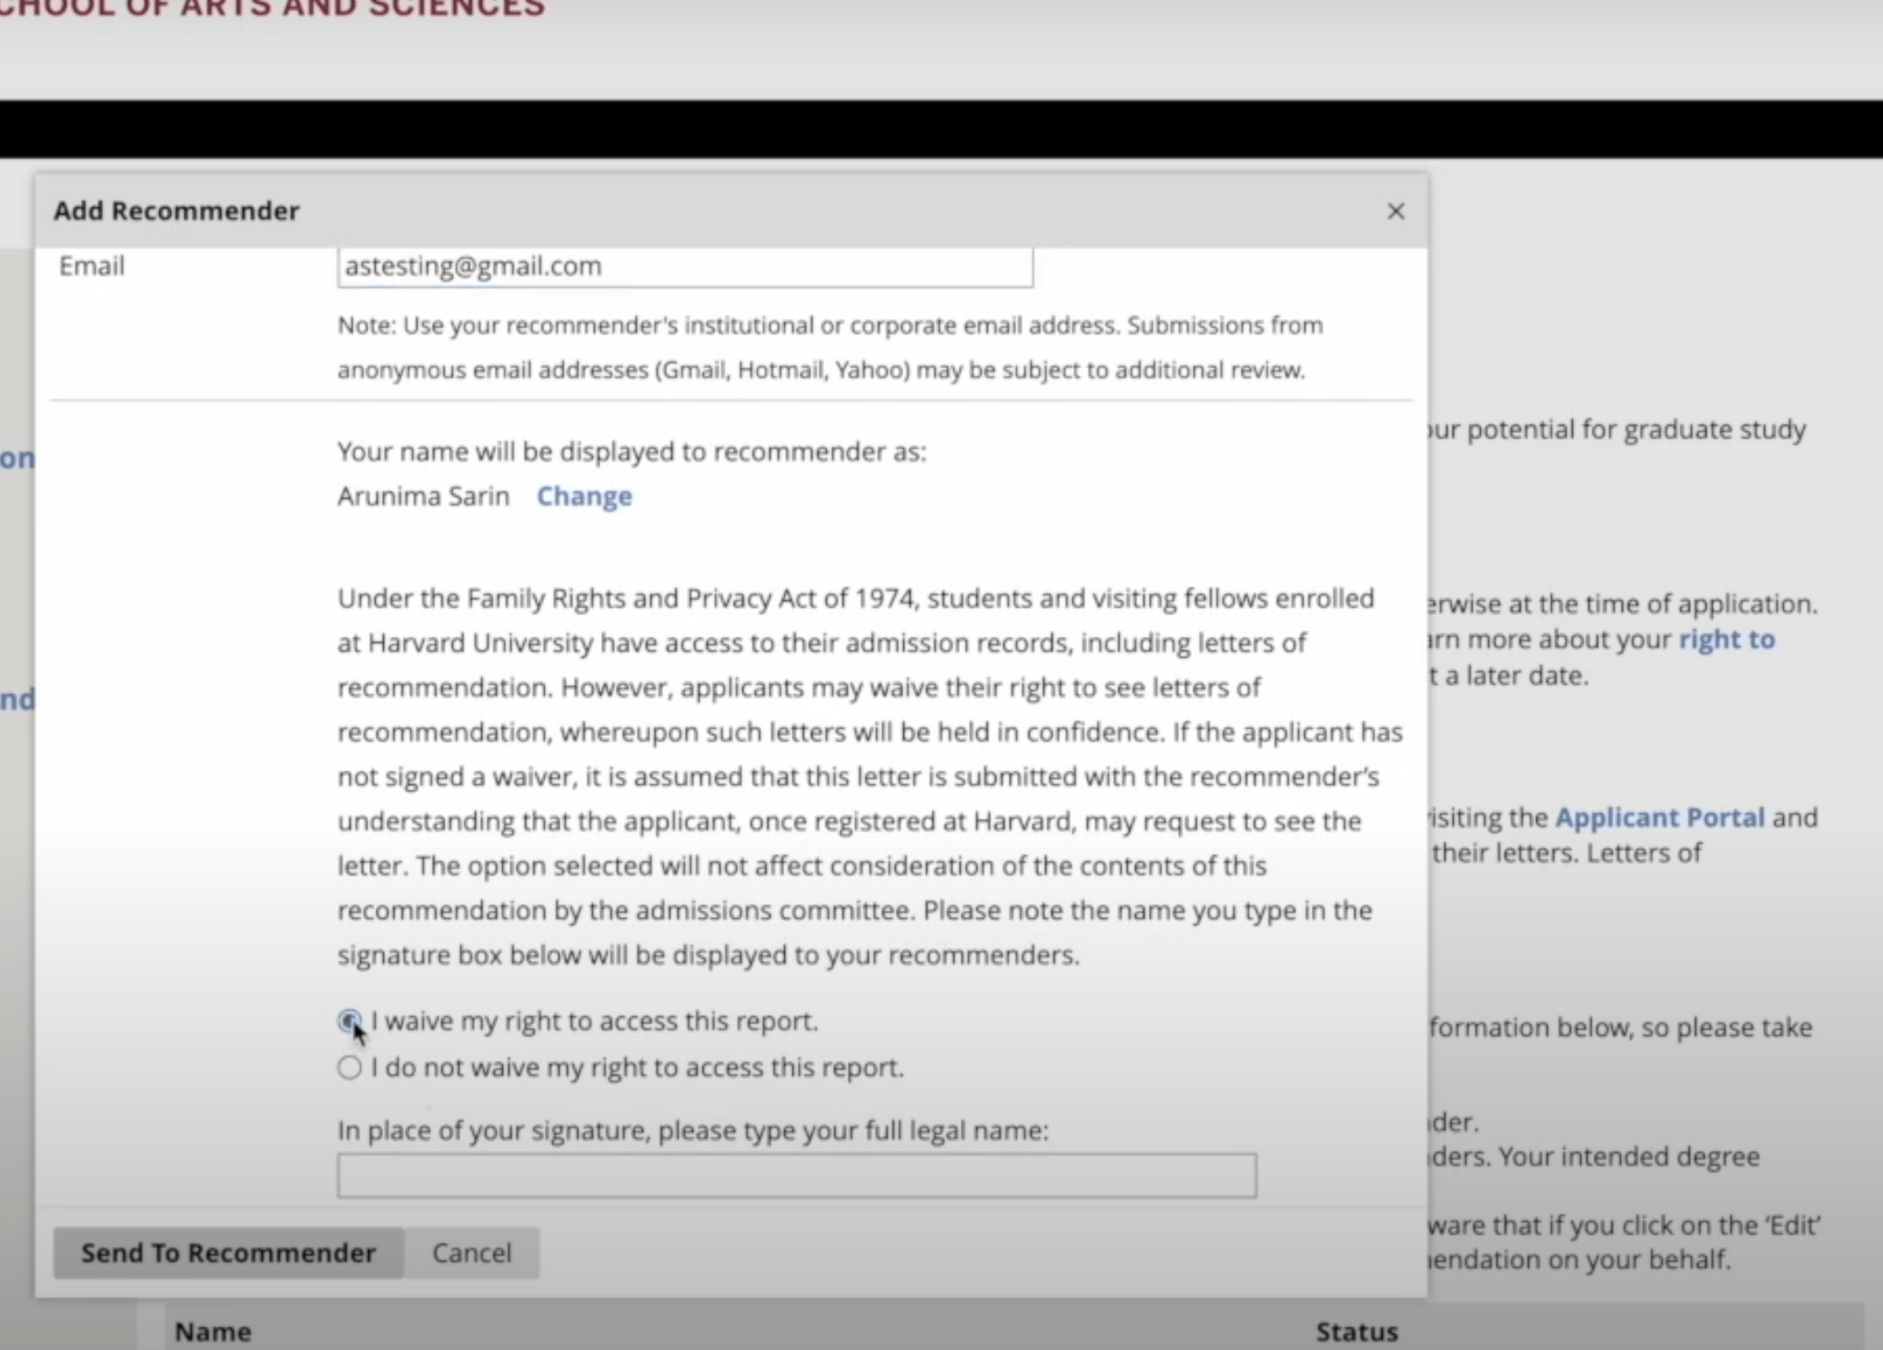This screenshot has height=1350, width=1883.
Task: Click the Name column header
Action: coord(213,1332)
